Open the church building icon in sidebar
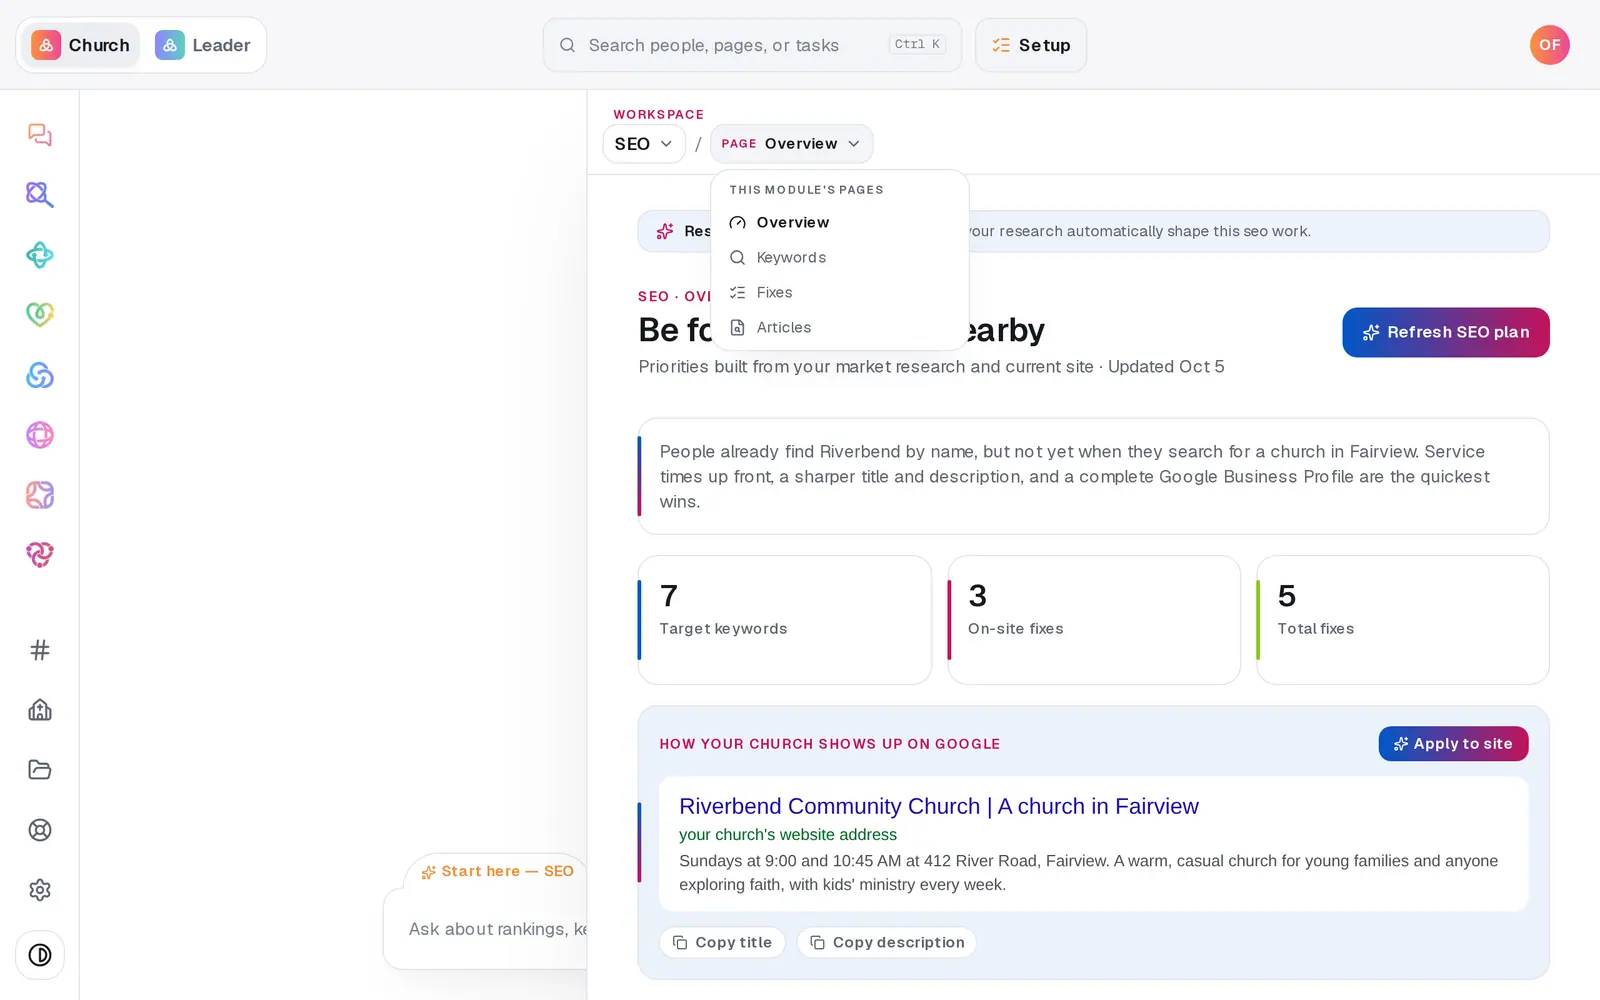The height and width of the screenshot is (1000, 1600). coord(40,710)
